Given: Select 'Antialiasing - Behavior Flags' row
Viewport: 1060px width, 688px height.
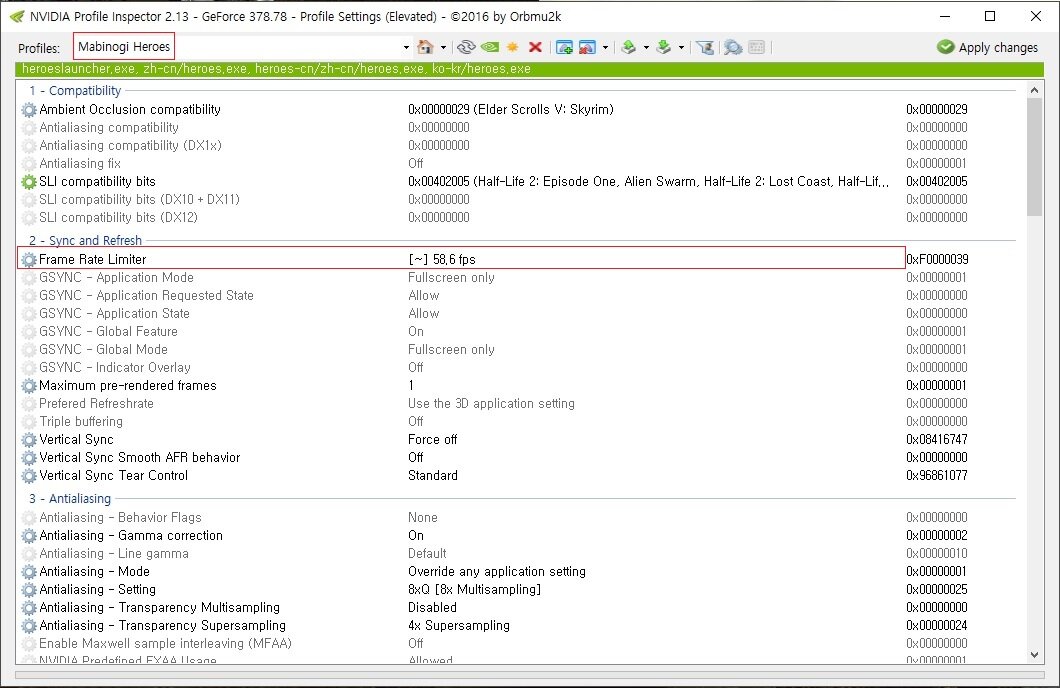Looking at the screenshot, I should [x=519, y=518].
